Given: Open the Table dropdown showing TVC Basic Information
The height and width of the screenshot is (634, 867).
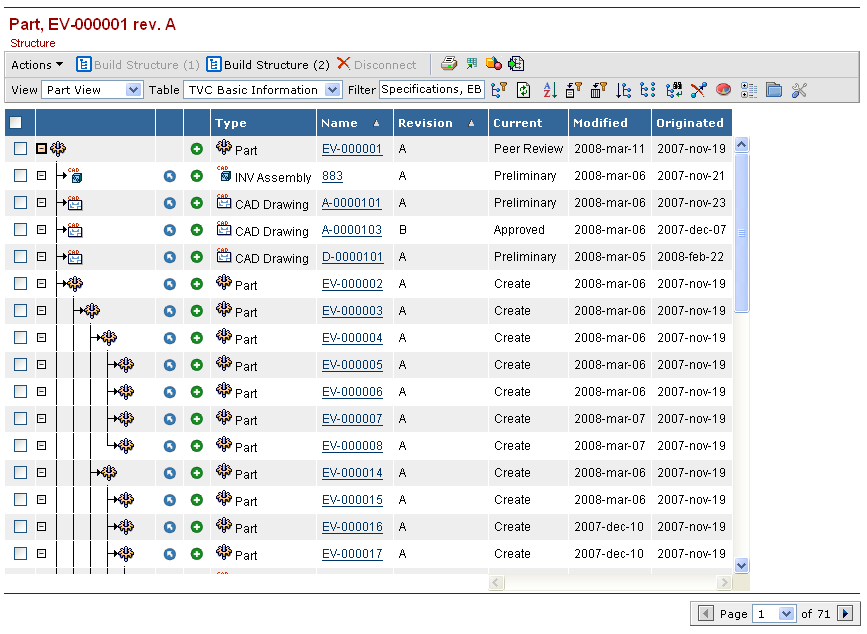Looking at the screenshot, I should (x=263, y=90).
